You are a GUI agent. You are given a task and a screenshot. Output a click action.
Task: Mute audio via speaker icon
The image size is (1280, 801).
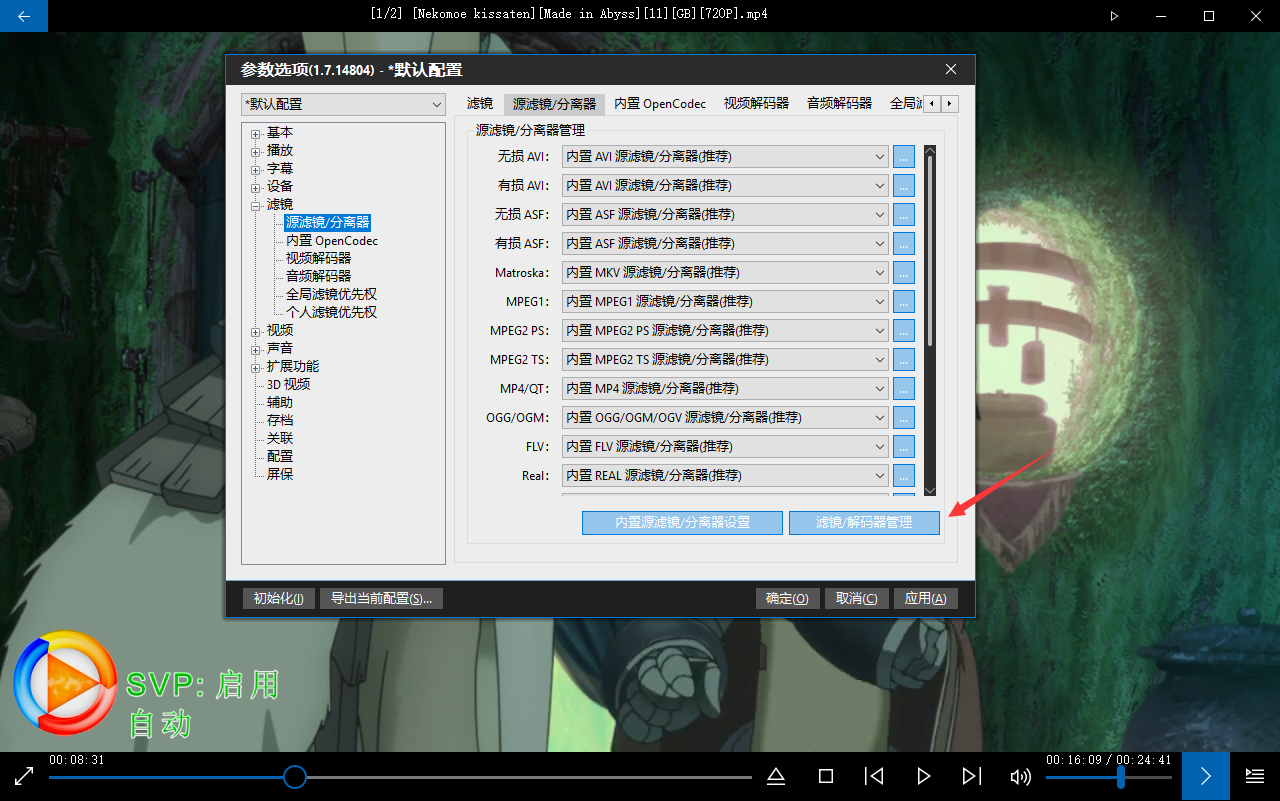(x=1020, y=776)
